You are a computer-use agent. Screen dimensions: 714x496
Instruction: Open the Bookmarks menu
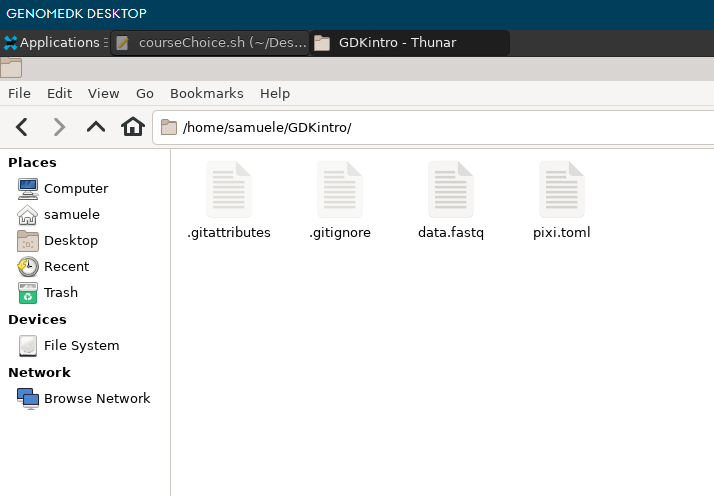[x=206, y=93]
